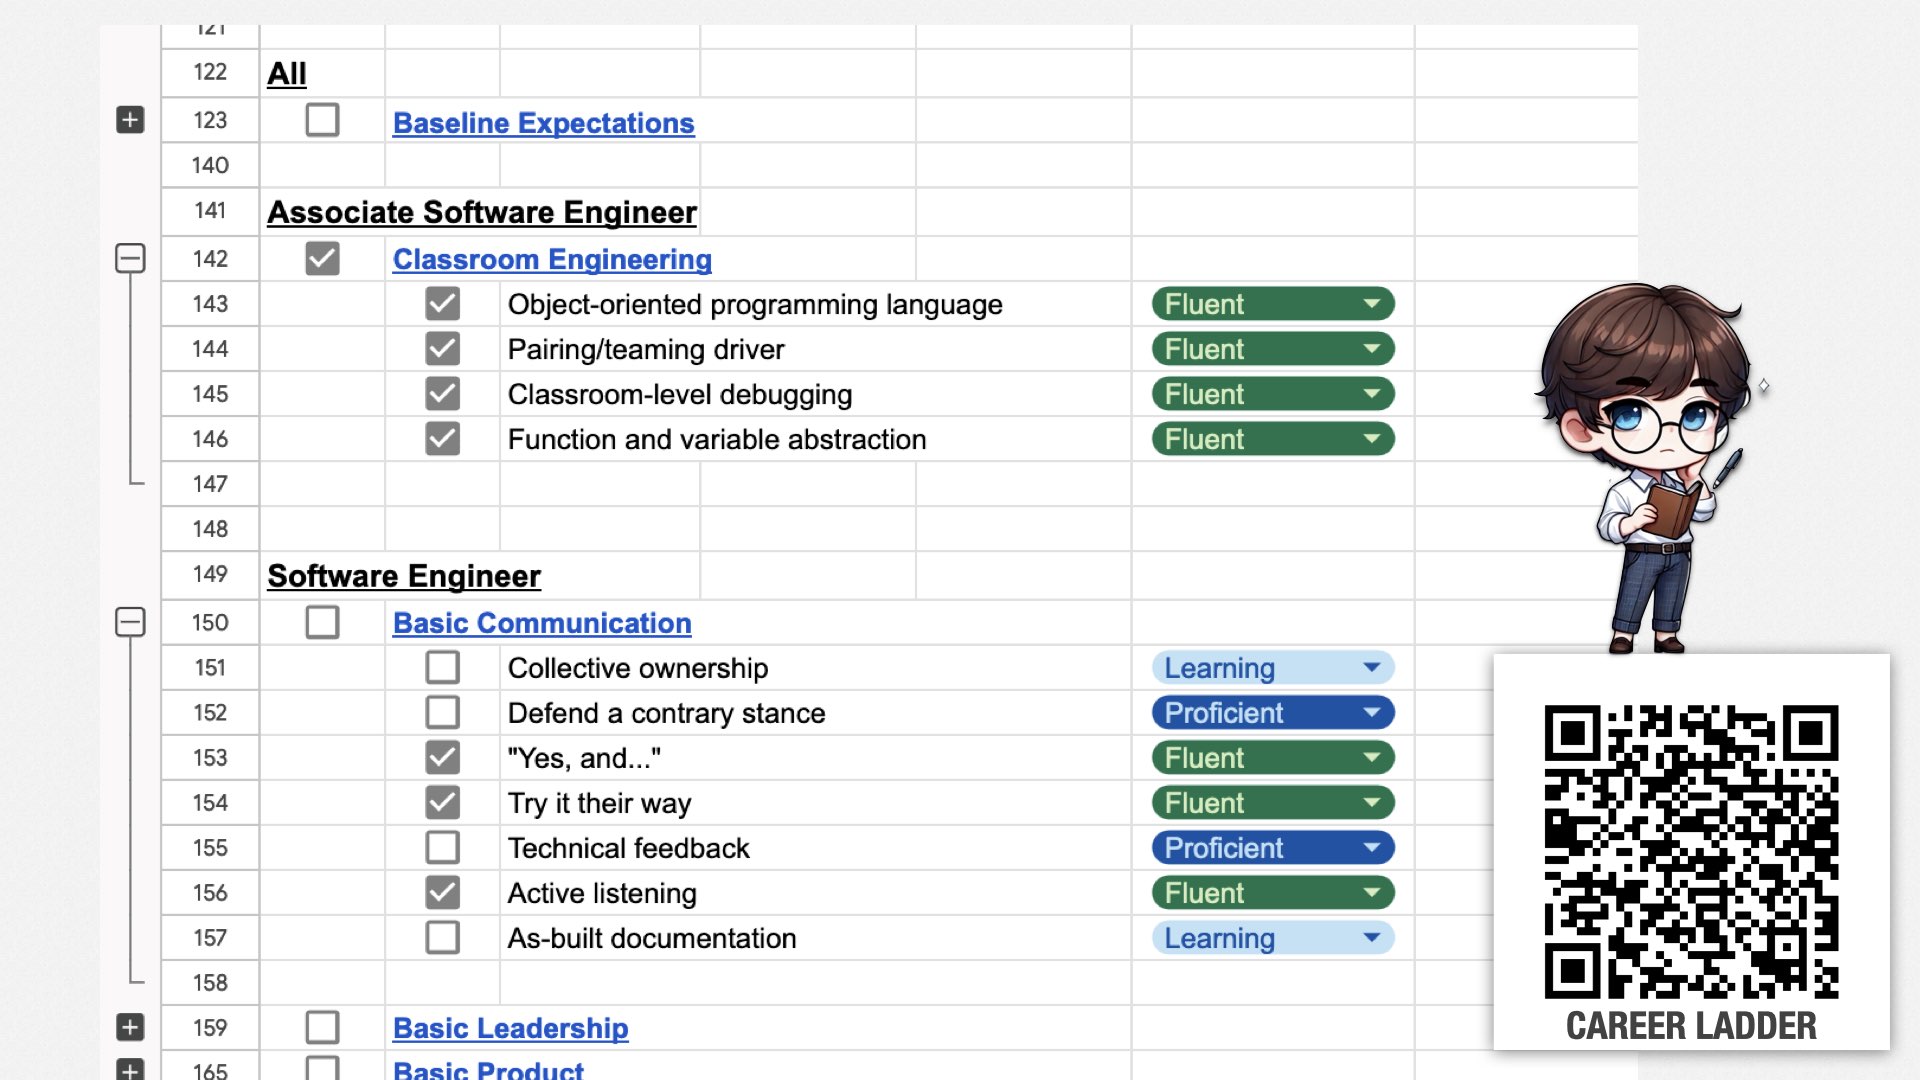The height and width of the screenshot is (1080, 1920).
Task: Open the Classroom Engineering link
Action: click(x=552, y=259)
